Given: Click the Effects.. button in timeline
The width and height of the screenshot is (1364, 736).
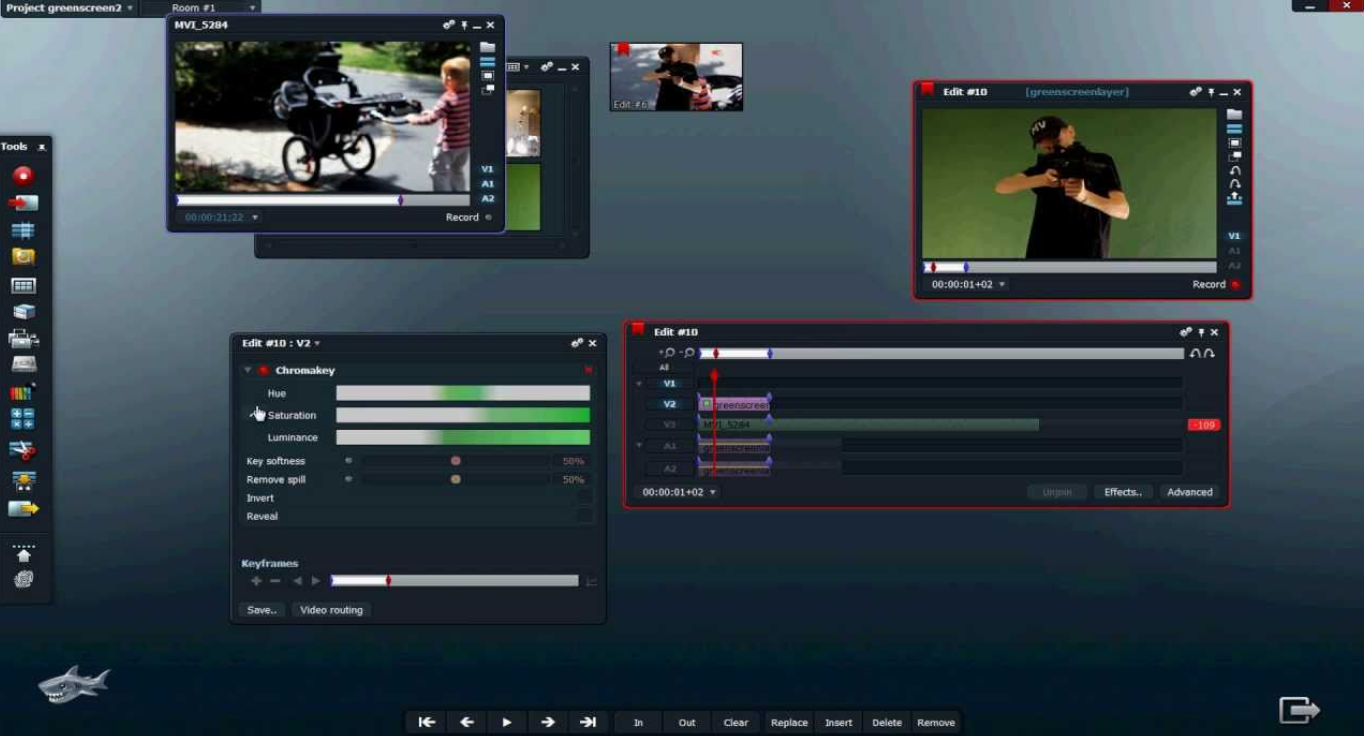Looking at the screenshot, I should click(1123, 492).
